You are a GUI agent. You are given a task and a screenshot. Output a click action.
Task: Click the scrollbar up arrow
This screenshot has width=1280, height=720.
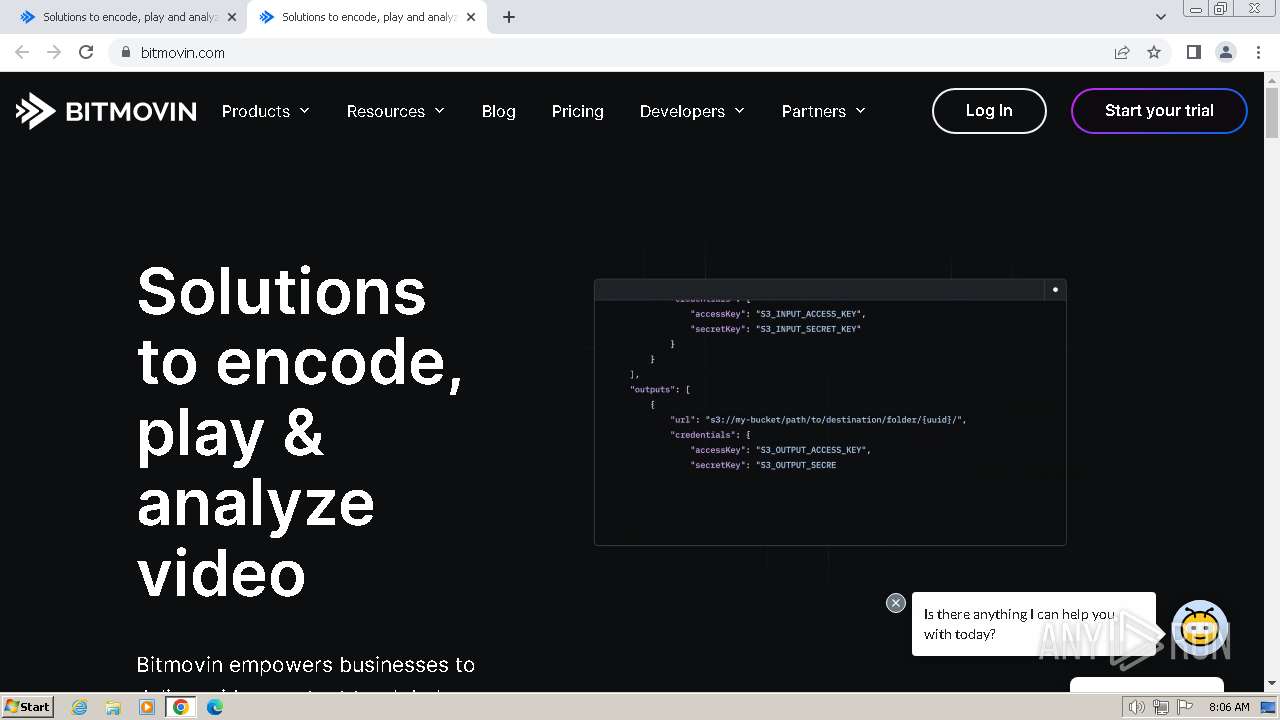1272,79
